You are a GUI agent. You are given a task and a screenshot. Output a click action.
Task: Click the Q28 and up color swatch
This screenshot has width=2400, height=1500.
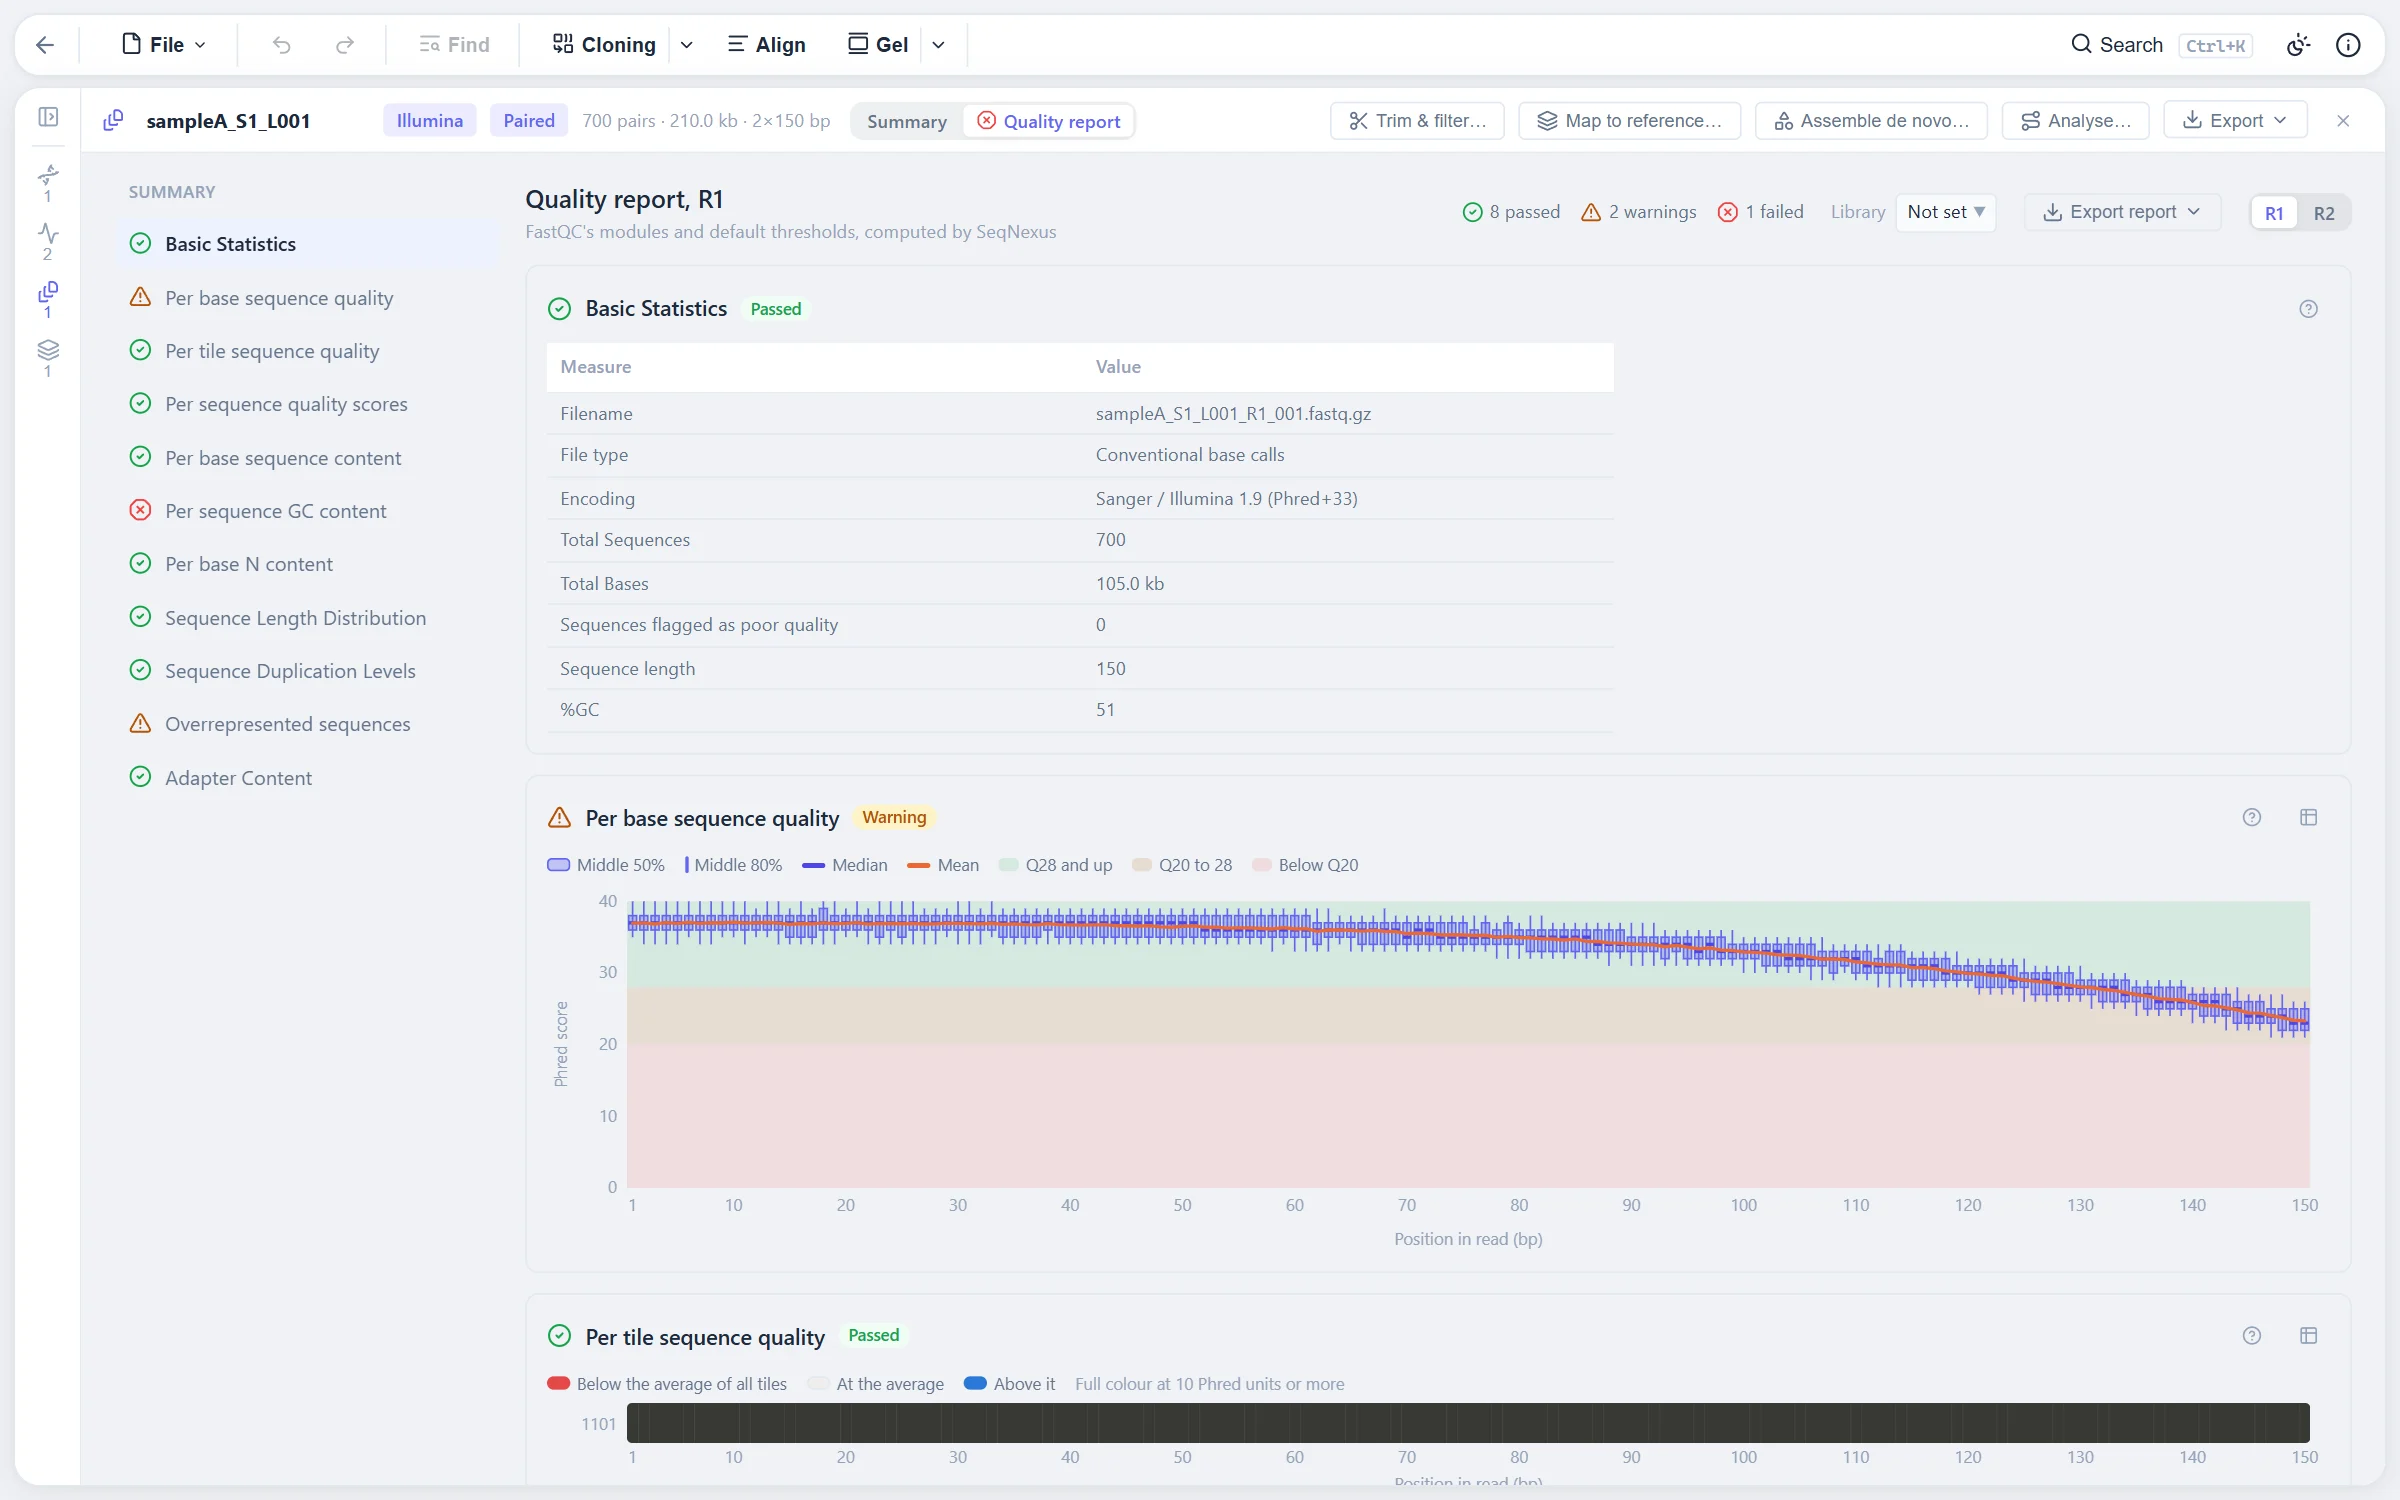pos(1008,865)
